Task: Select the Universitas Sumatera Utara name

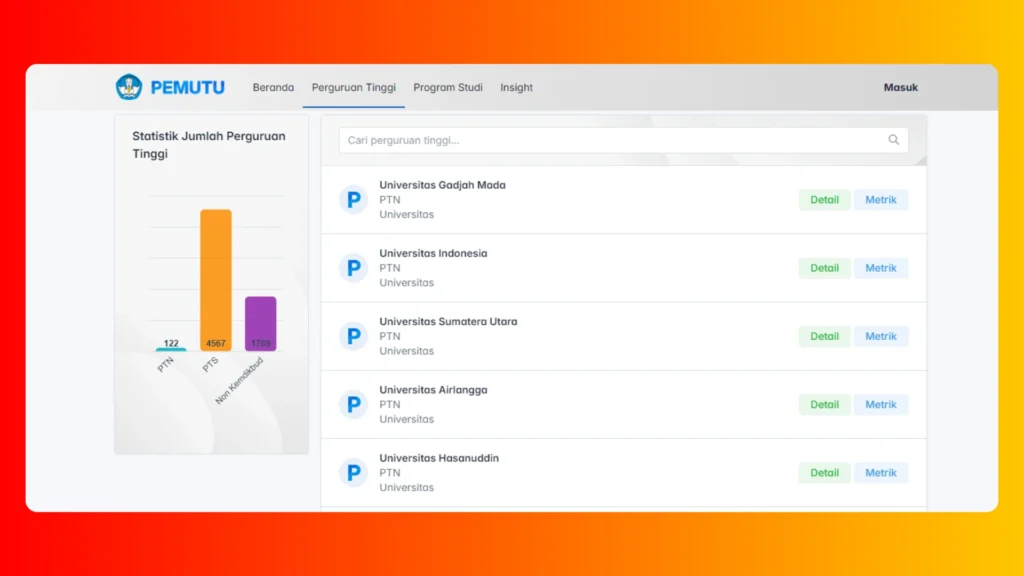Action: [448, 321]
